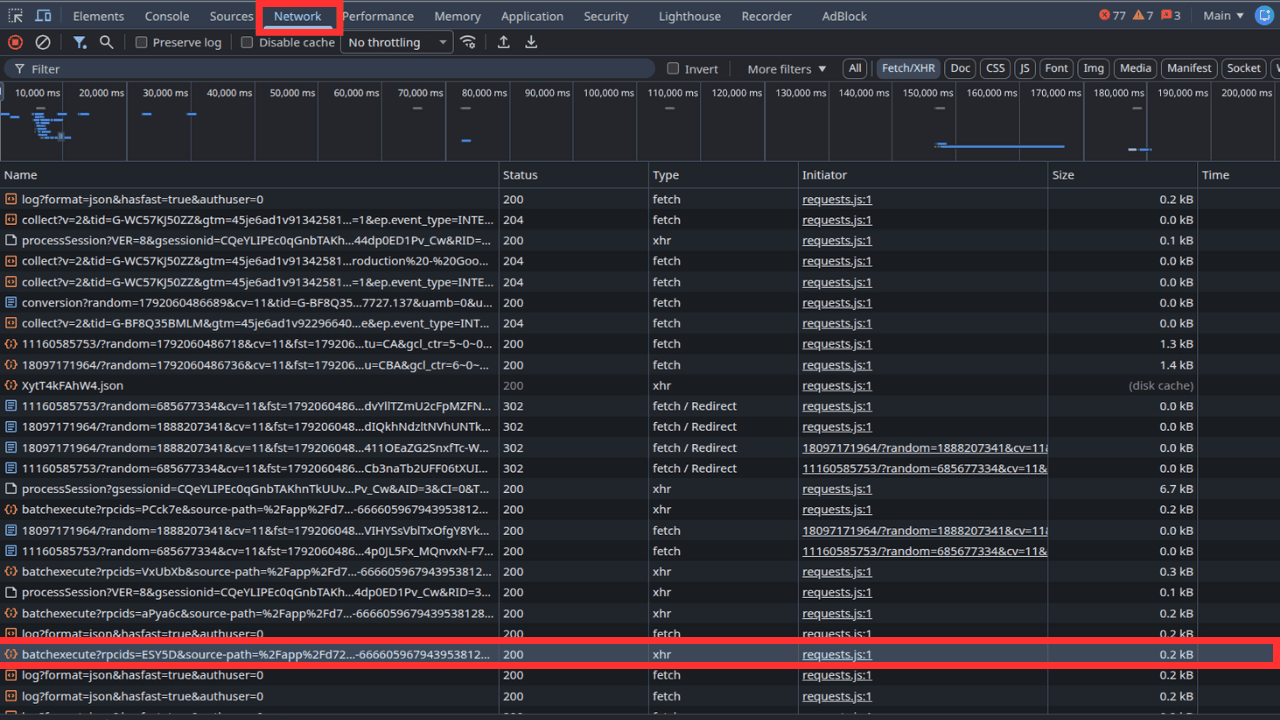Click the icon beside batchexecute?rpcids=ESY5D row
Image resolution: width=1280 pixels, height=720 pixels.
11,655
